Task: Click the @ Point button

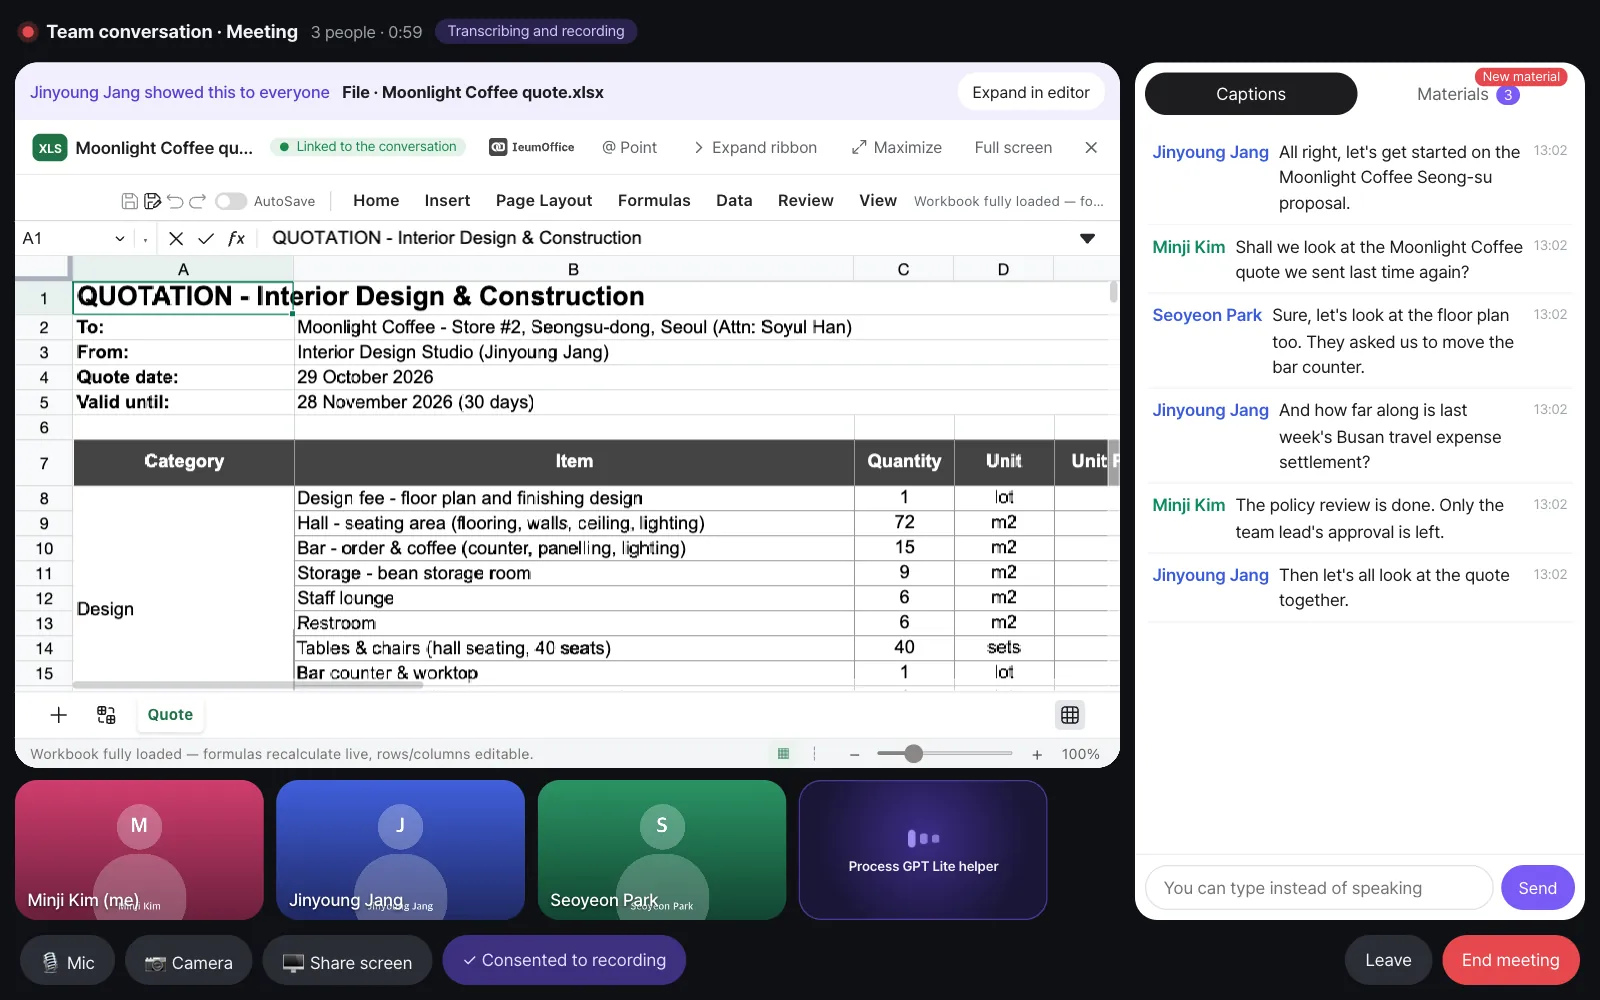Action: [630, 147]
